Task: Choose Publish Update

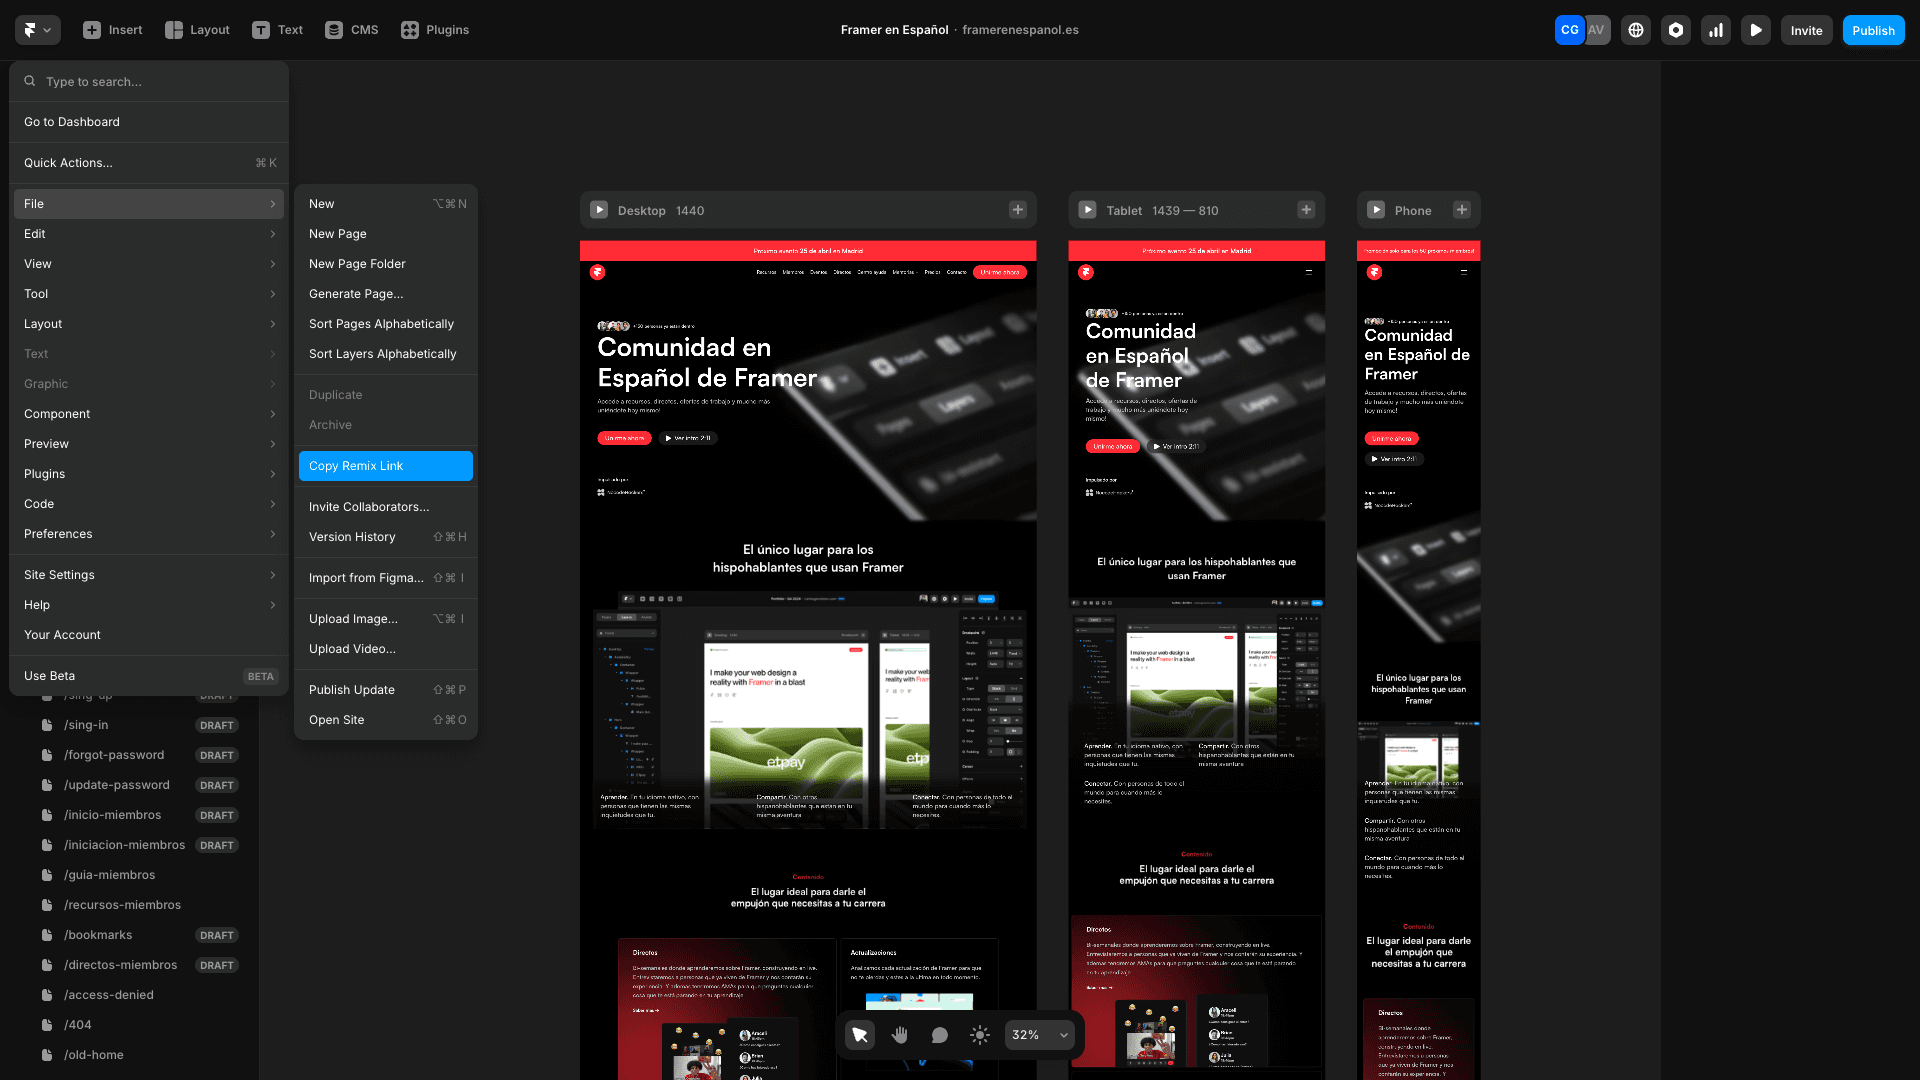Action: pyautogui.click(x=386, y=690)
